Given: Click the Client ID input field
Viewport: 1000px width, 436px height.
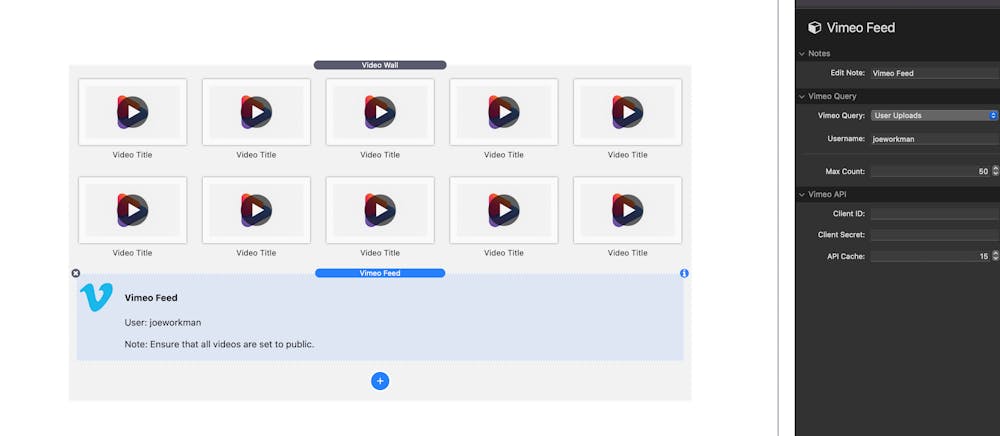Looking at the screenshot, I should (x=935, y=214).
